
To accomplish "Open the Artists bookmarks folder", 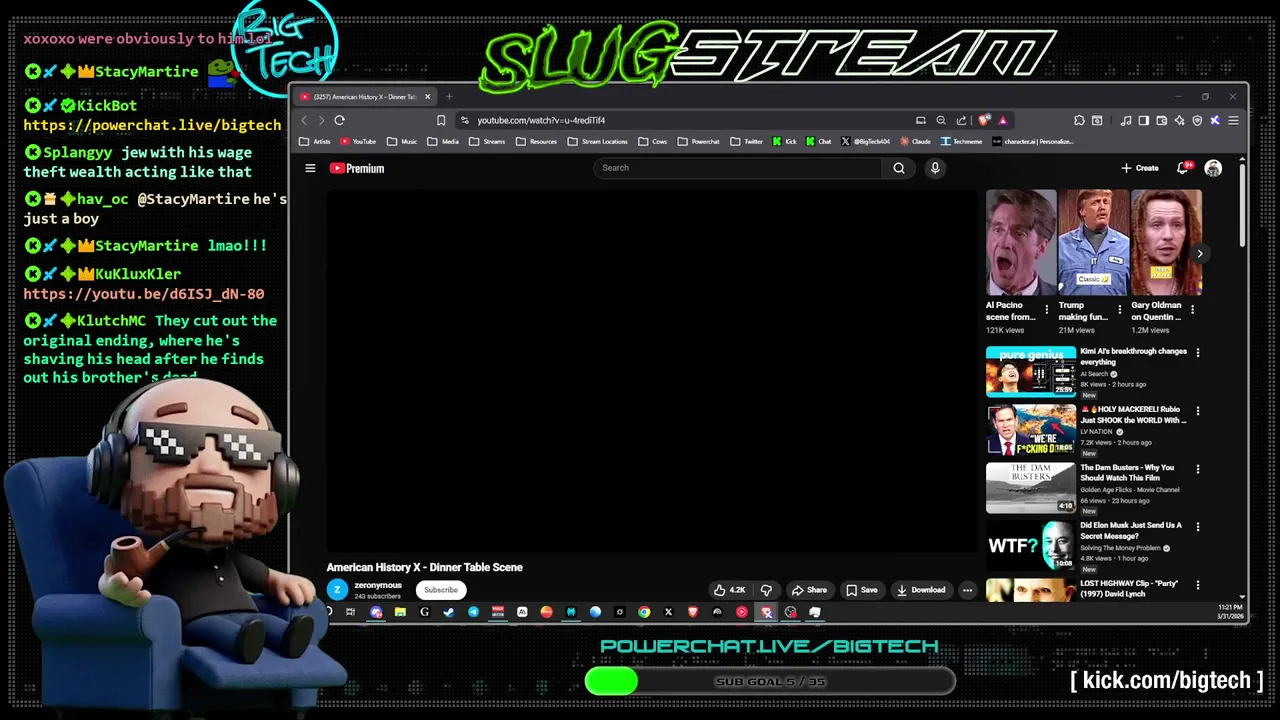I will [316, 142].
